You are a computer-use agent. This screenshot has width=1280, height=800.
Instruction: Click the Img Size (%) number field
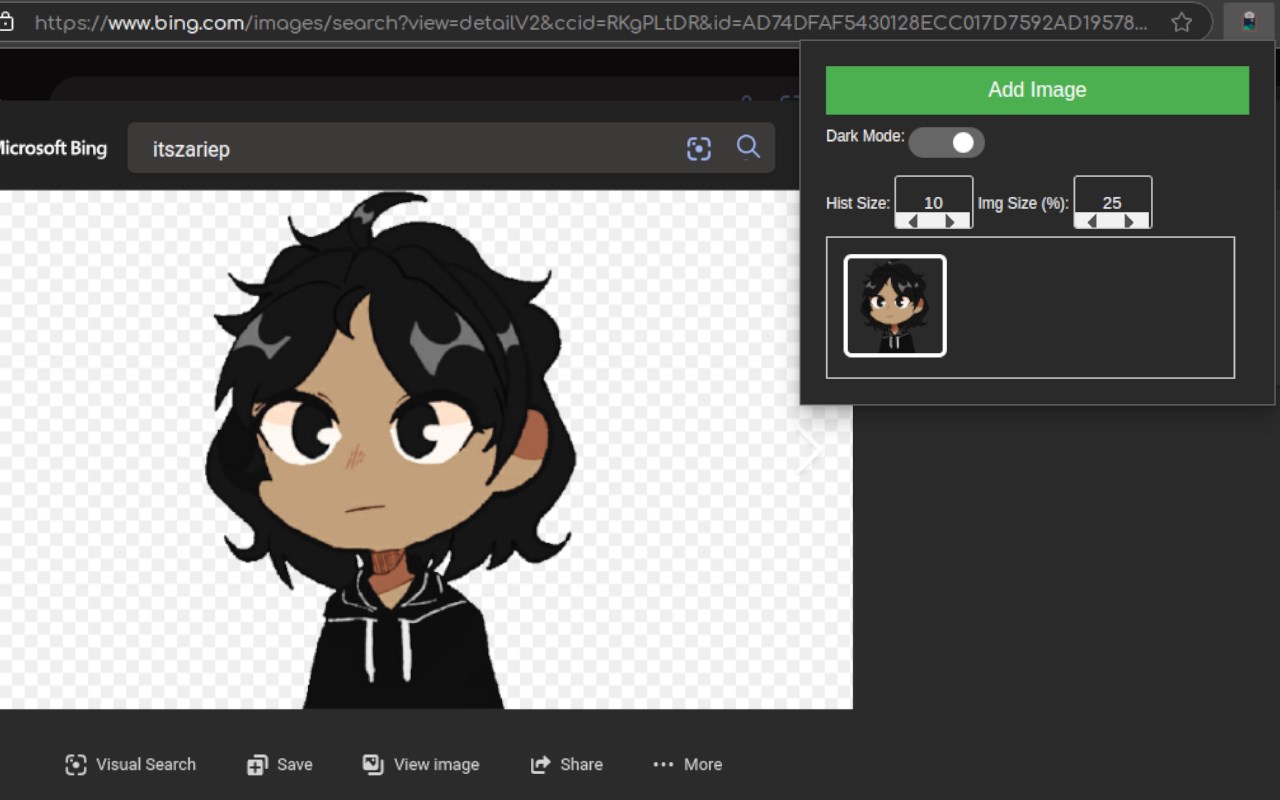point(1112,202)
